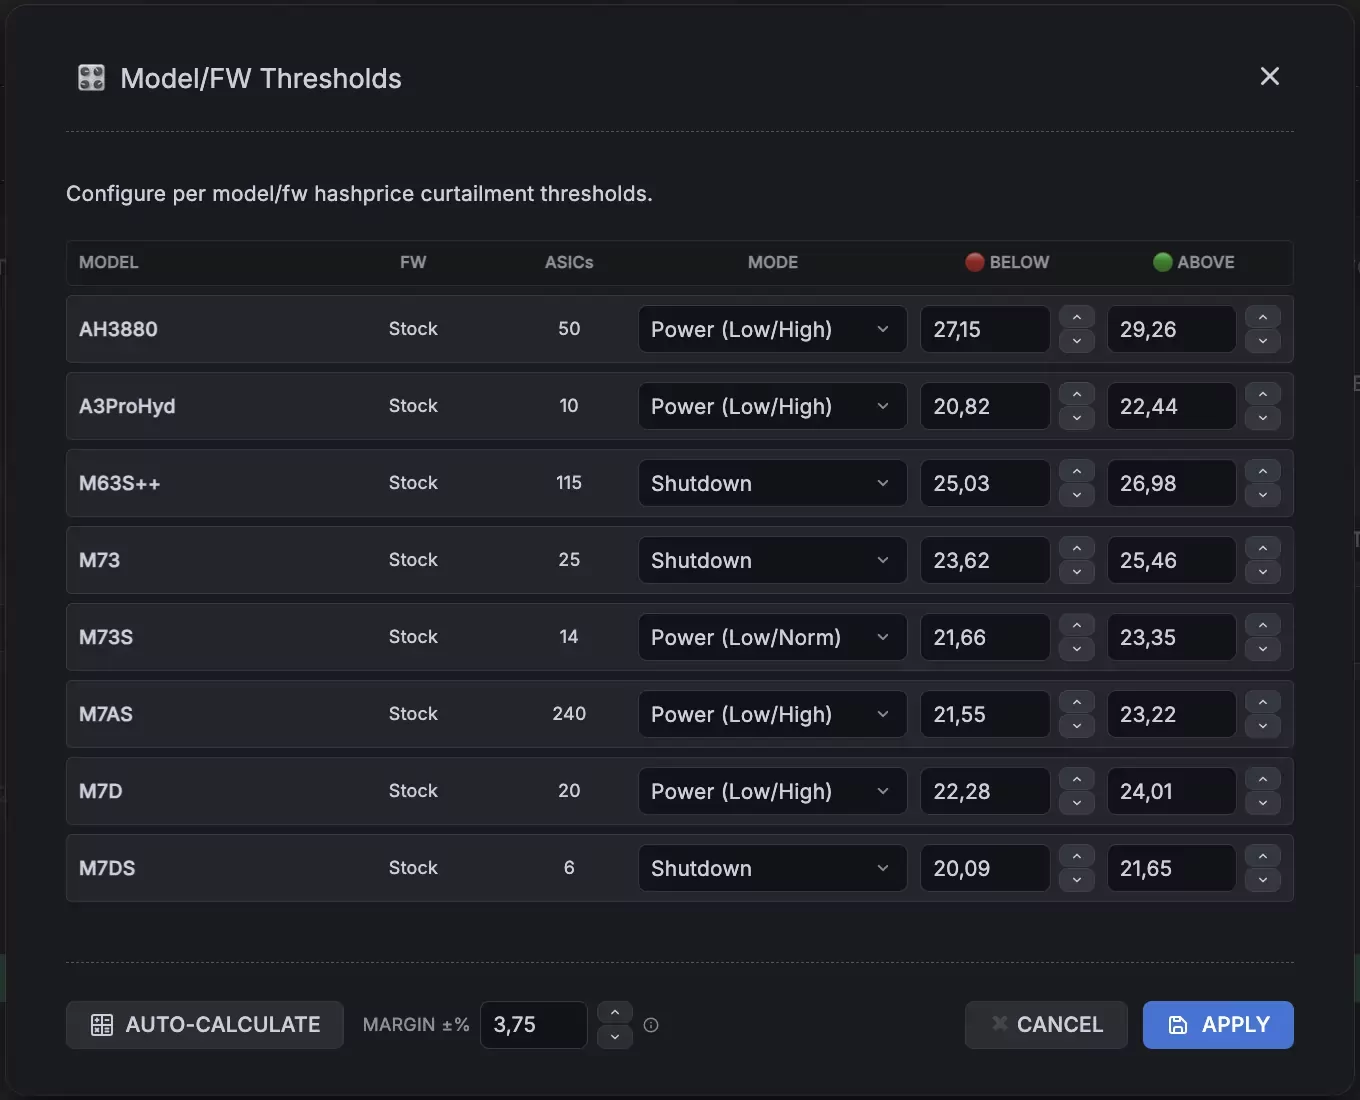The height and width of the screenshot is (1100, 1360).
Task: Increase the AH3880 BELOW threshold value
Action: (1077, 317)
